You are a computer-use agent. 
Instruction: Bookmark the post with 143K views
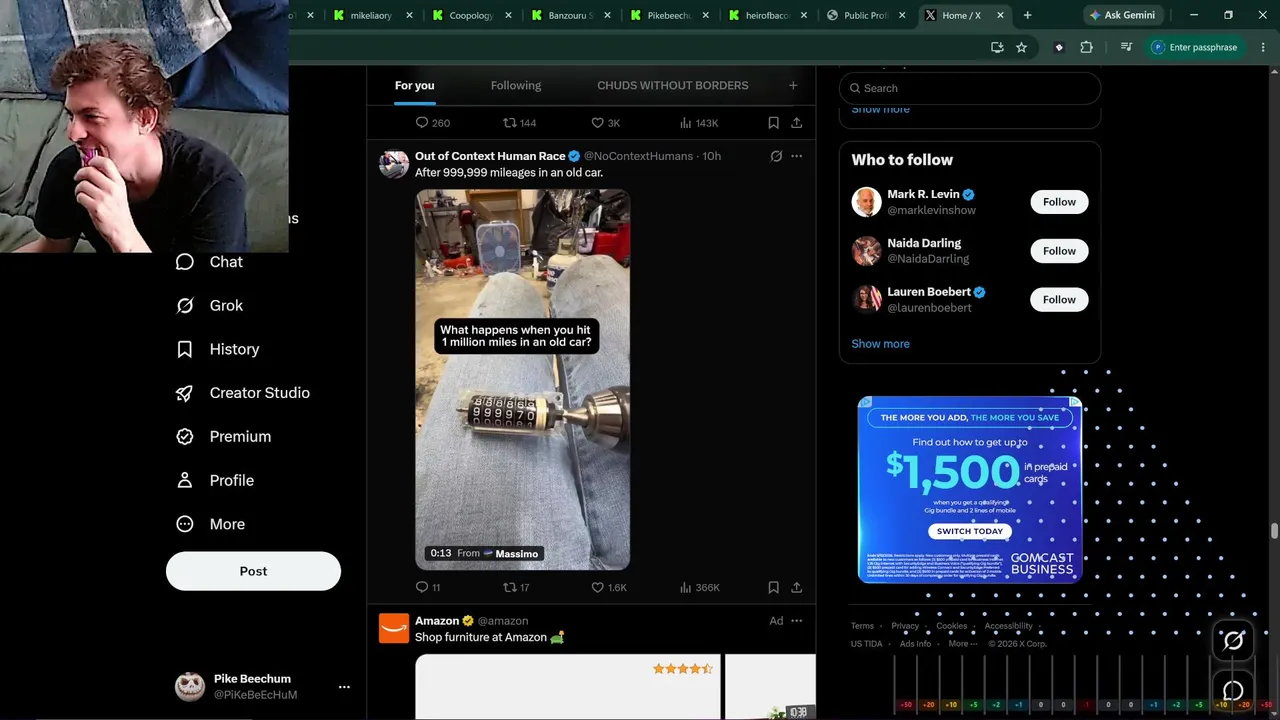click(x=773, y=123)
